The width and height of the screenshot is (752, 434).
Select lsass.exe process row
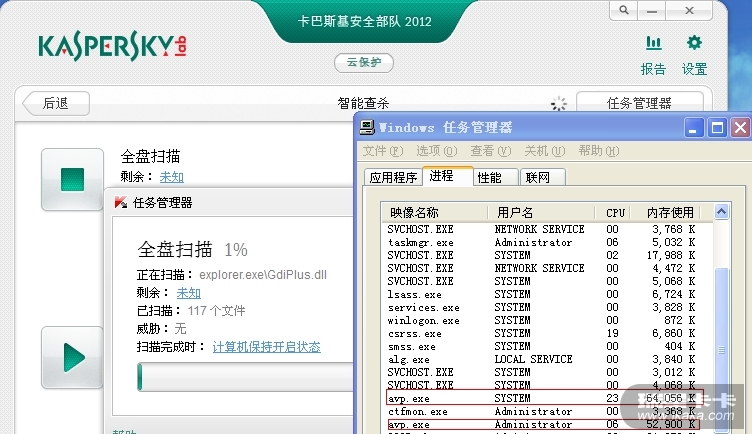(541, 294)
